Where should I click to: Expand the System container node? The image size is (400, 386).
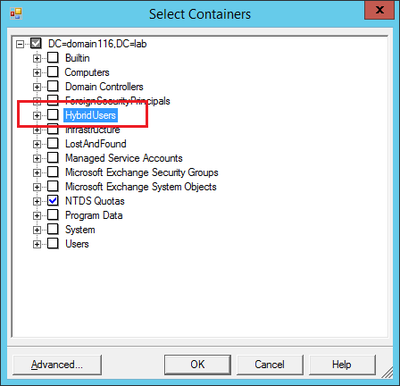(x=37, y=230)
